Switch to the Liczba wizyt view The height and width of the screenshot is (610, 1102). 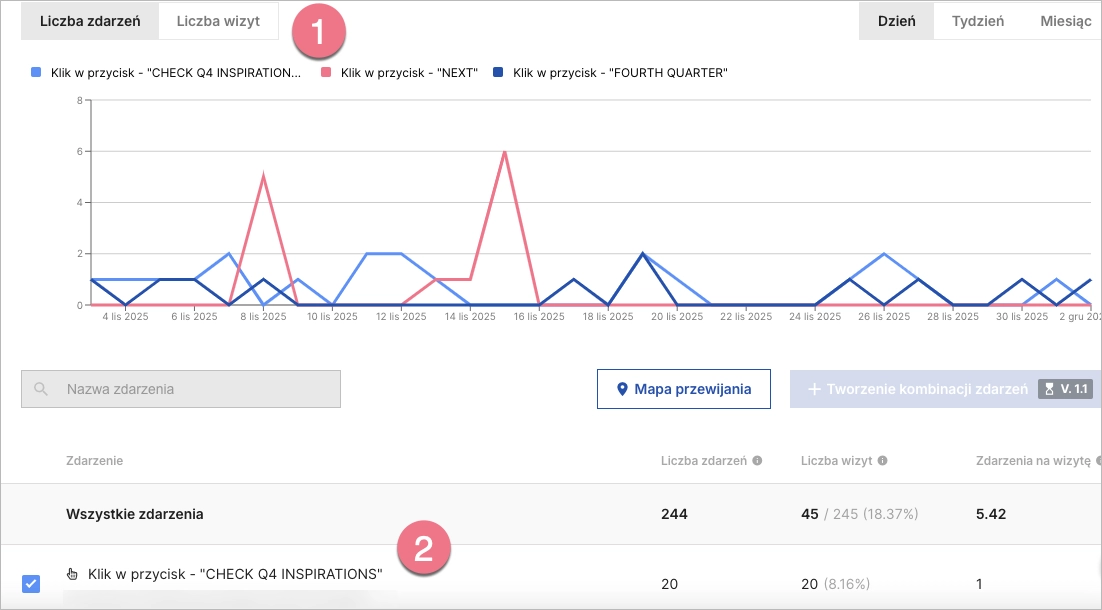[x=218, y=20]
